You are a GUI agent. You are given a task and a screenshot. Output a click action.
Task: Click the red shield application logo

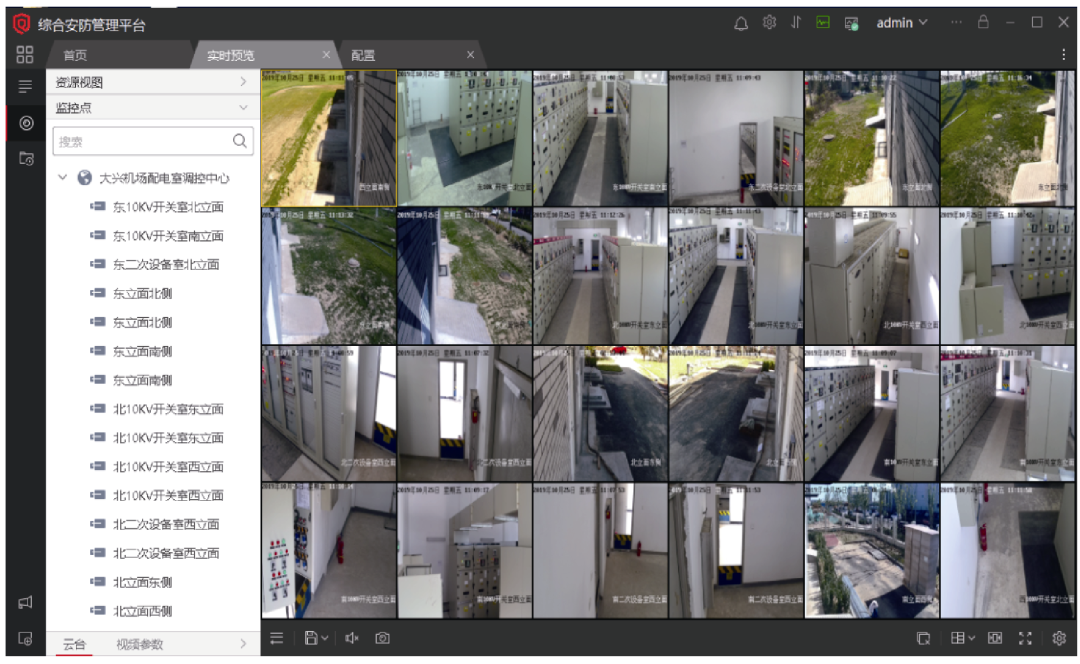point(21,24)
